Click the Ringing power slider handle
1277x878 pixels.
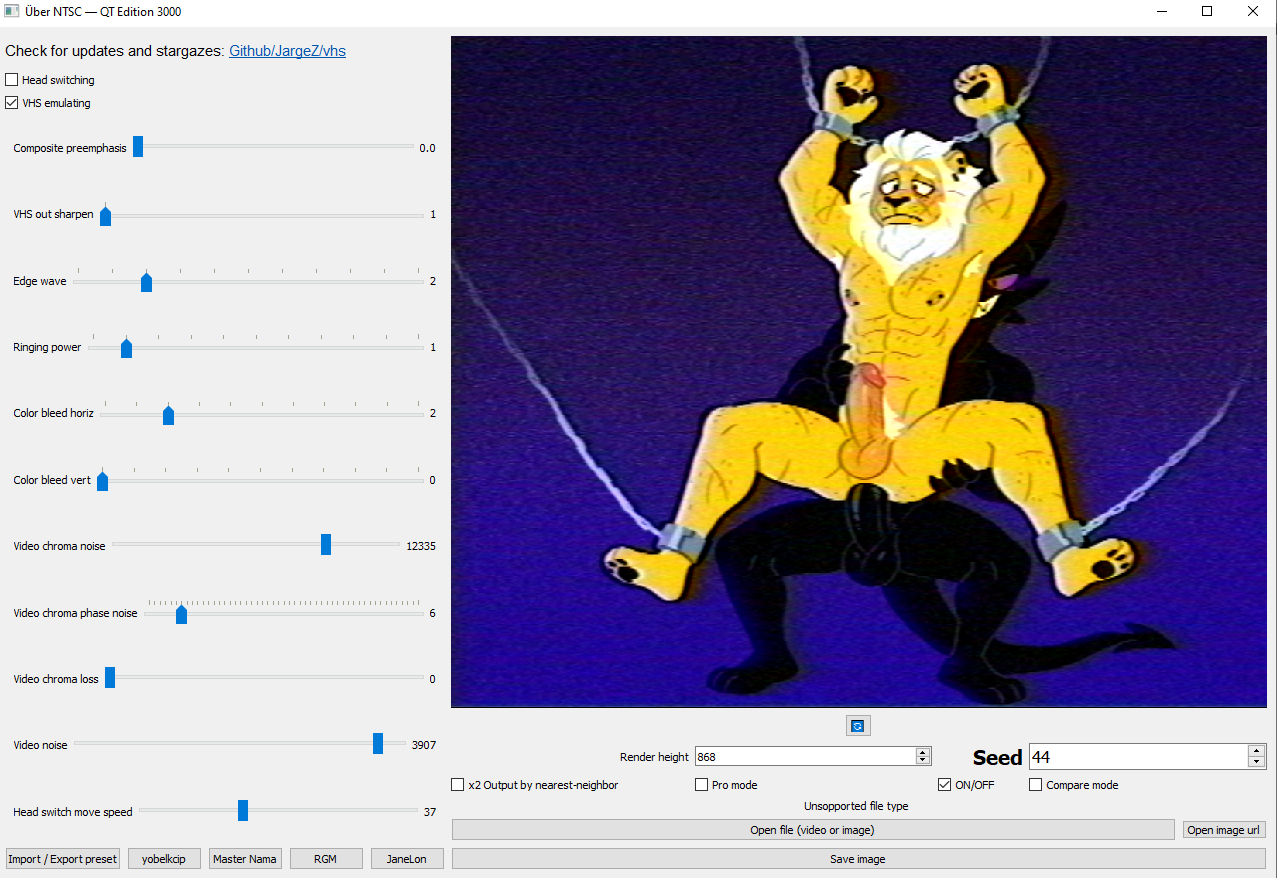(126, 347)
